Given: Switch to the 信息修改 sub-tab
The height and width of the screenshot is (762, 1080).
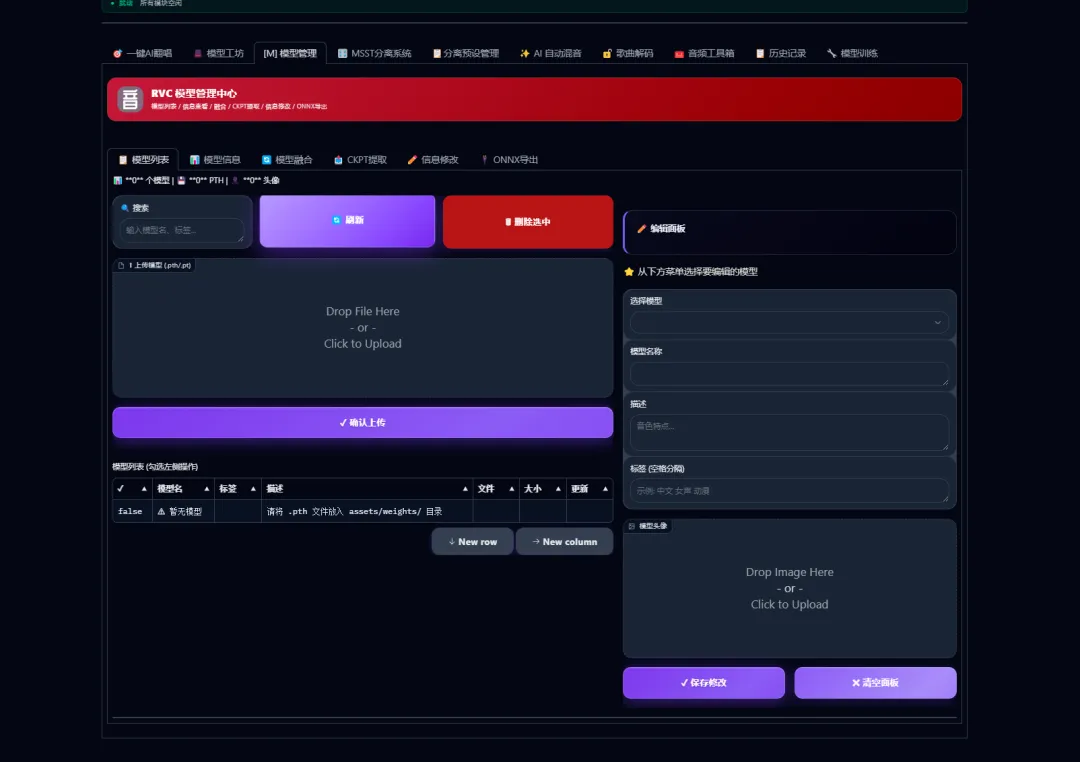Looking at the screenshot, I should pyautogui.click(x=433, y=160).
